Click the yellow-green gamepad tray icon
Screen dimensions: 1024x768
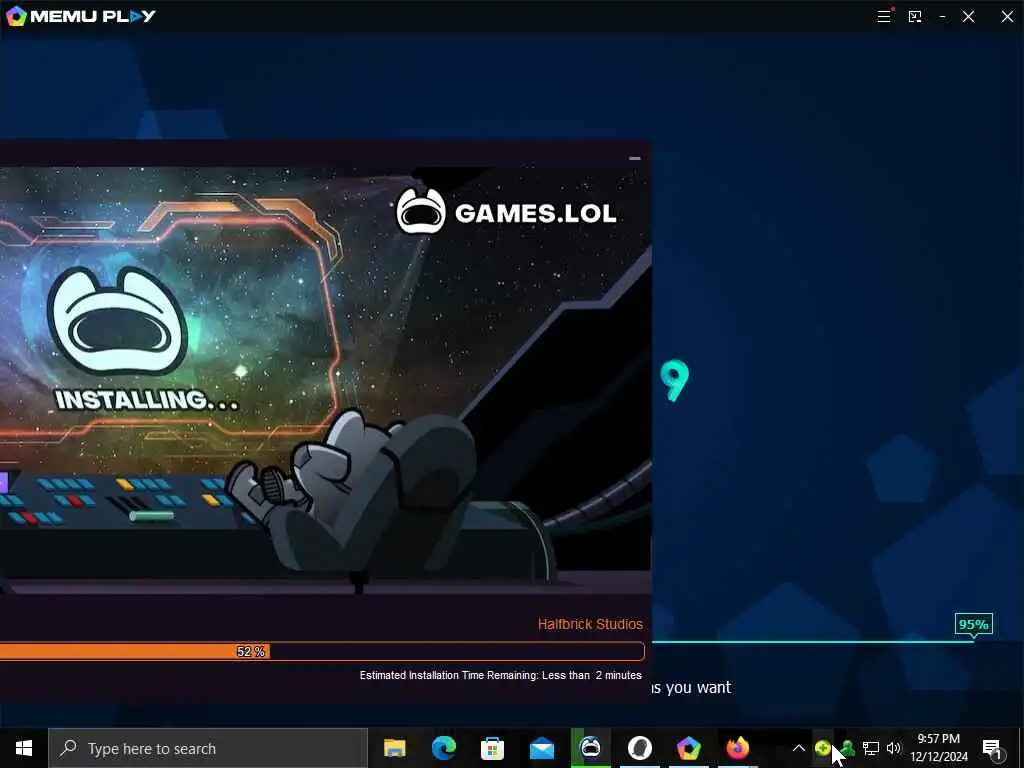click(x=822, y=748)
